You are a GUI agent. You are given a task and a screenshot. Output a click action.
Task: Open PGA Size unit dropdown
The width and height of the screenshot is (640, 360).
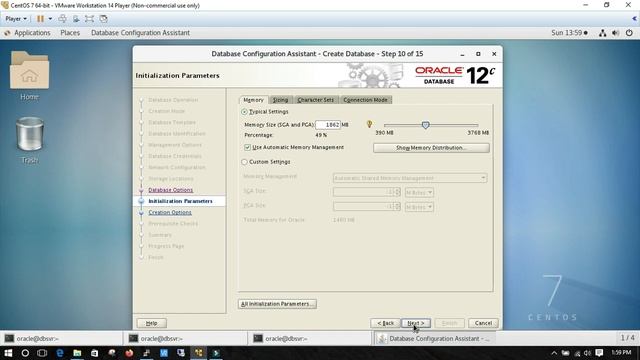(419, 207)
